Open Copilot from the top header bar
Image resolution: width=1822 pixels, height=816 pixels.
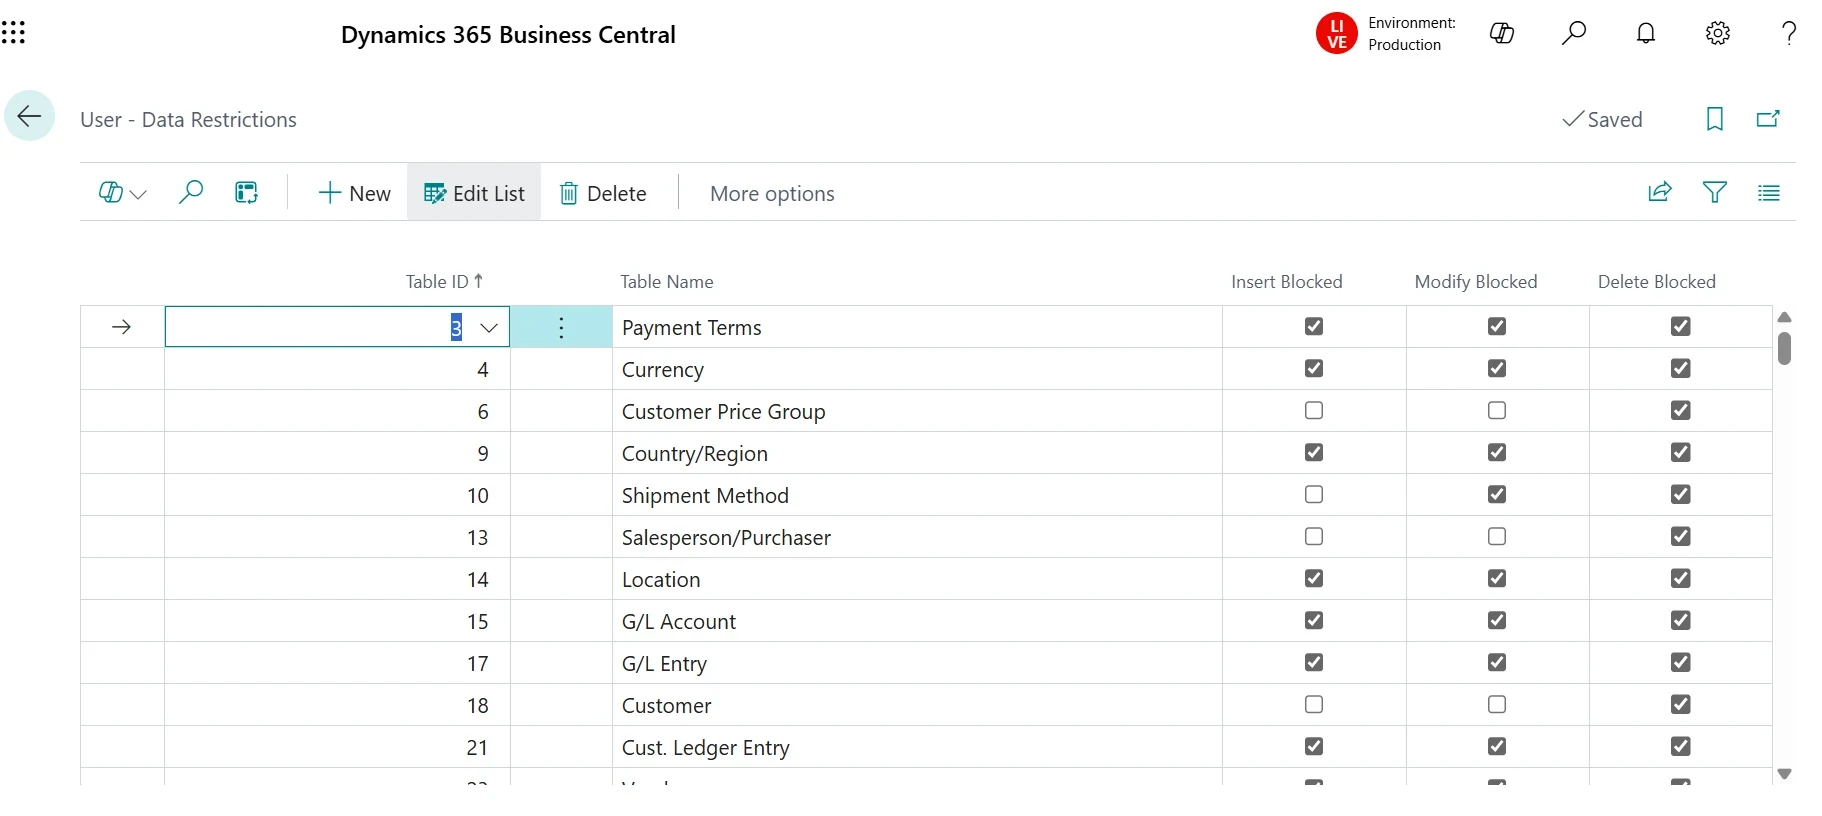point(1502,34)
